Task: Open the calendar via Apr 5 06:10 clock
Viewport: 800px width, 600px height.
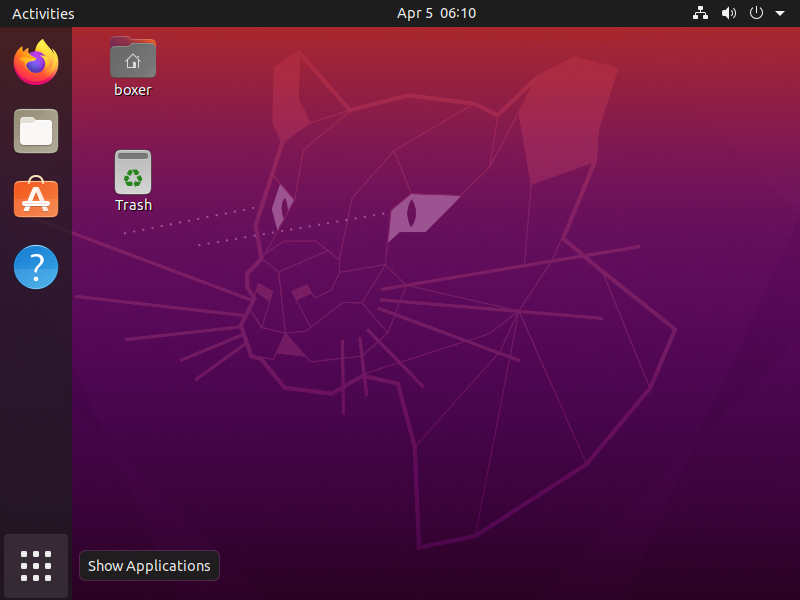Action: coord(436,13)
